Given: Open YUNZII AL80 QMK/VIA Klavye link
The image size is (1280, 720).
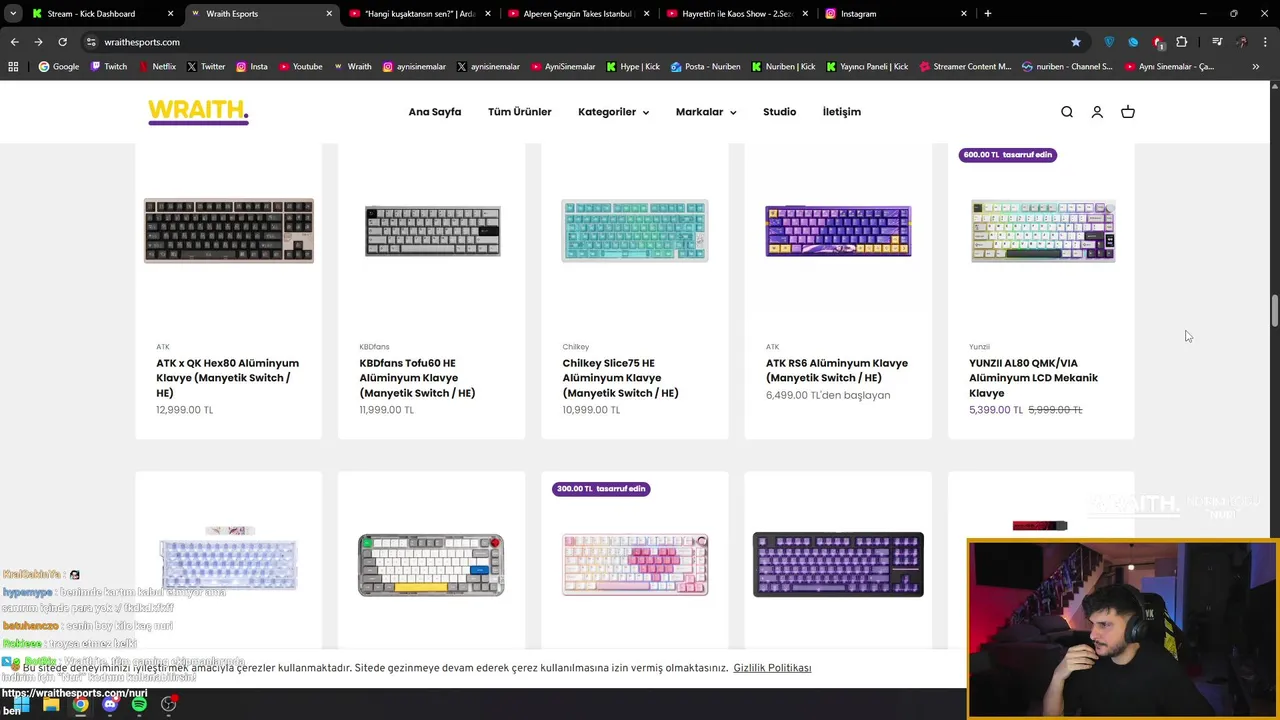Looking at the screenshot, I should point(1033,378).
